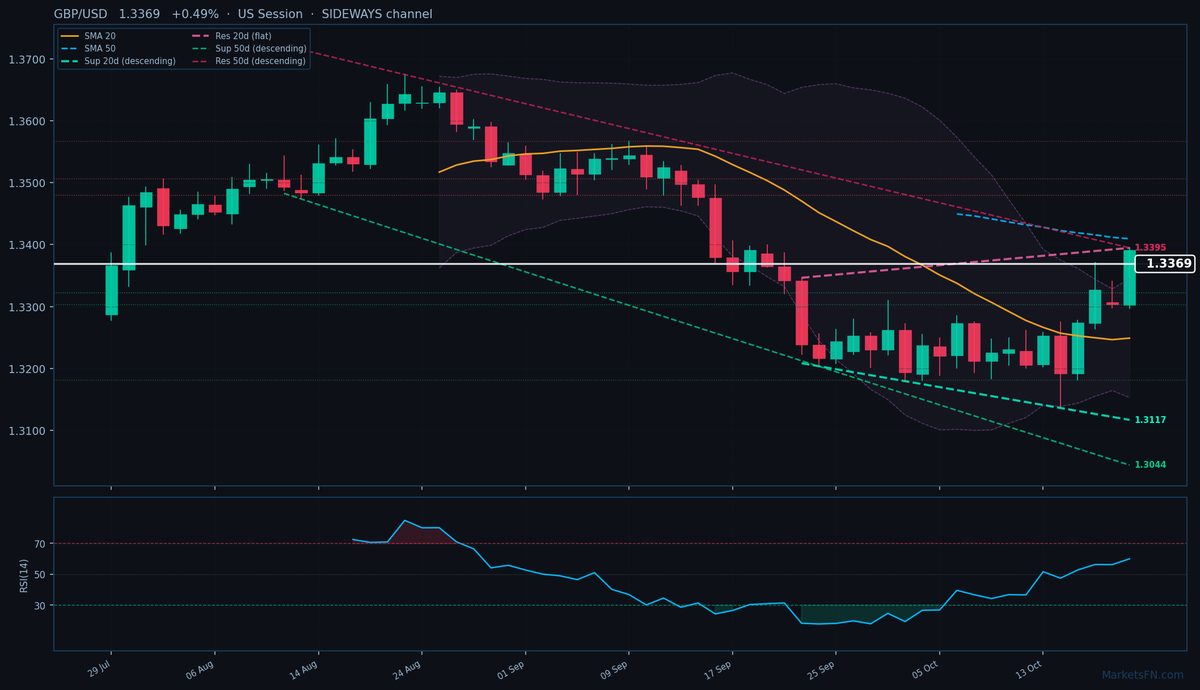Screen dimensions: 1200x690
Task: Click the 06 Aug date label
Action: [201, 669]
